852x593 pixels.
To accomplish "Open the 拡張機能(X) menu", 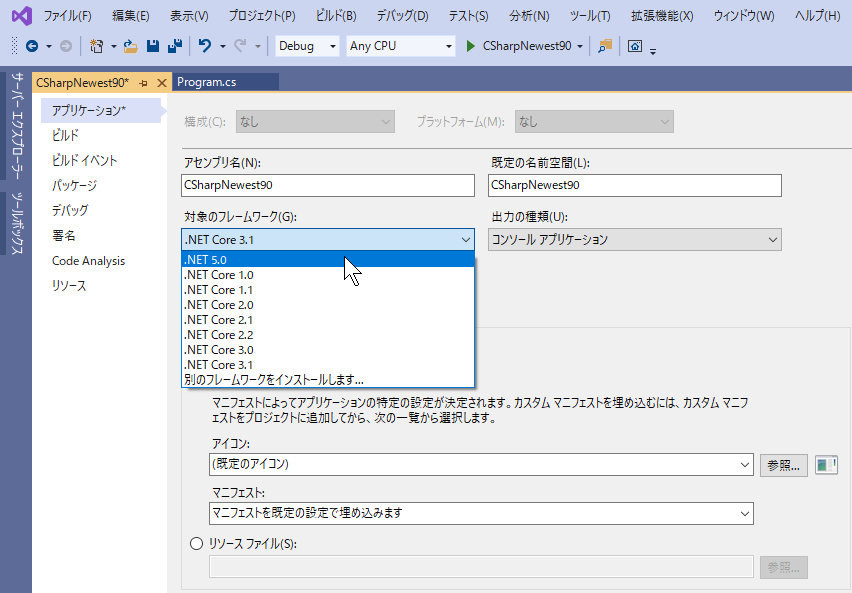I will (x=662, y=16).
